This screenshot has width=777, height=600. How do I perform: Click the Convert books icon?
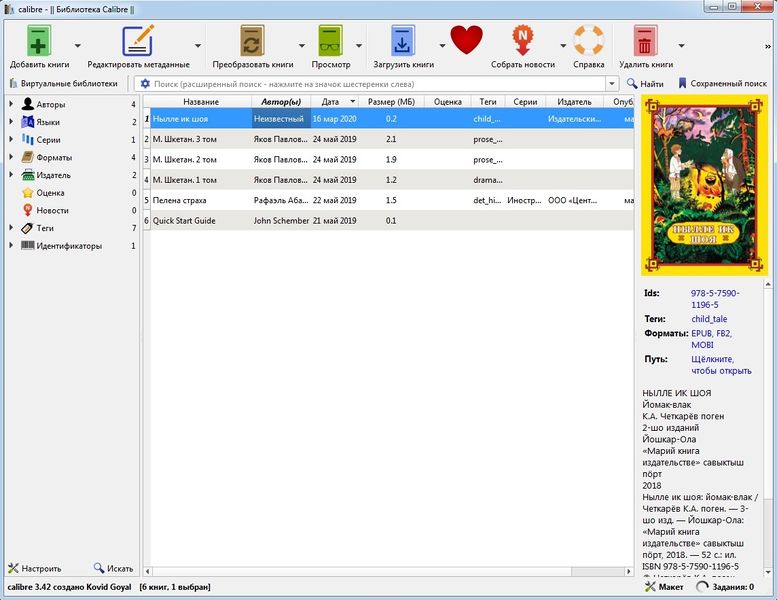[x=252, y=41]
